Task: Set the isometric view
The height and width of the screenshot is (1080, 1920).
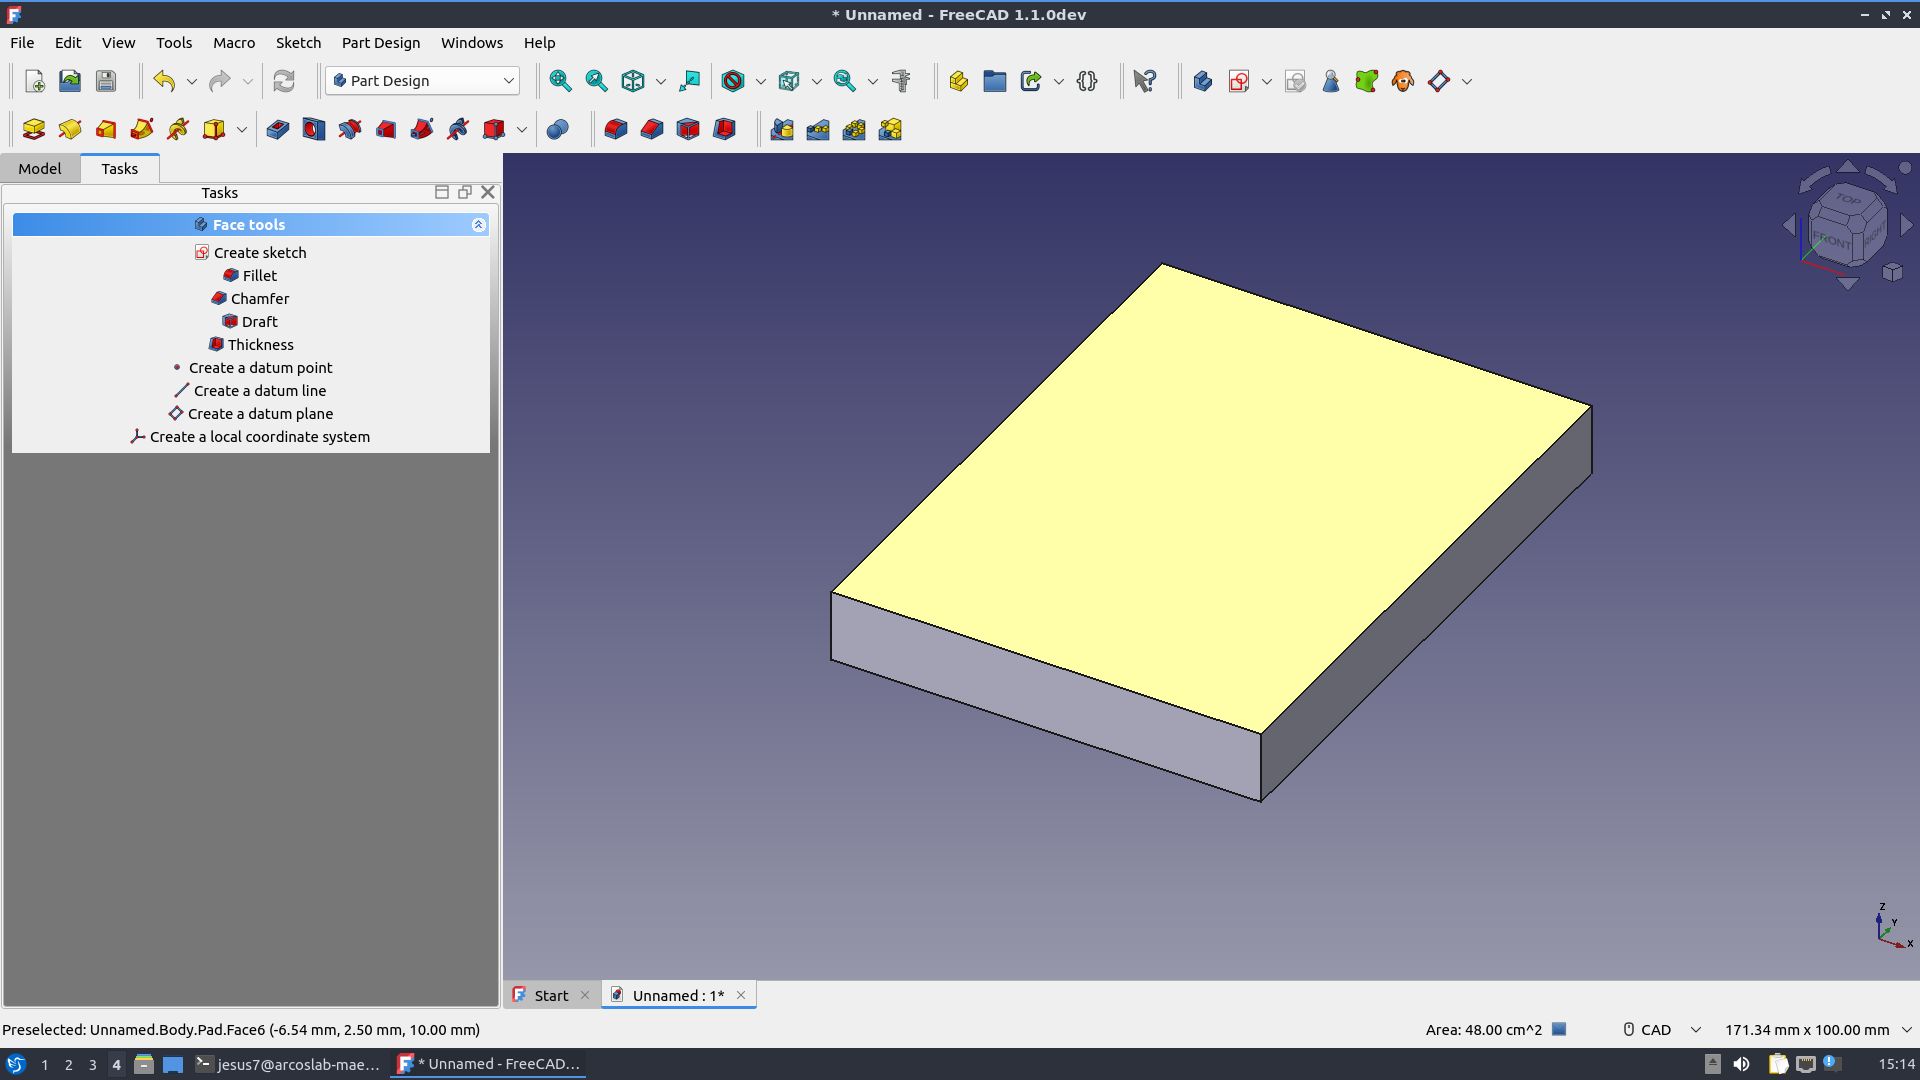Action: tap(633, 81)
